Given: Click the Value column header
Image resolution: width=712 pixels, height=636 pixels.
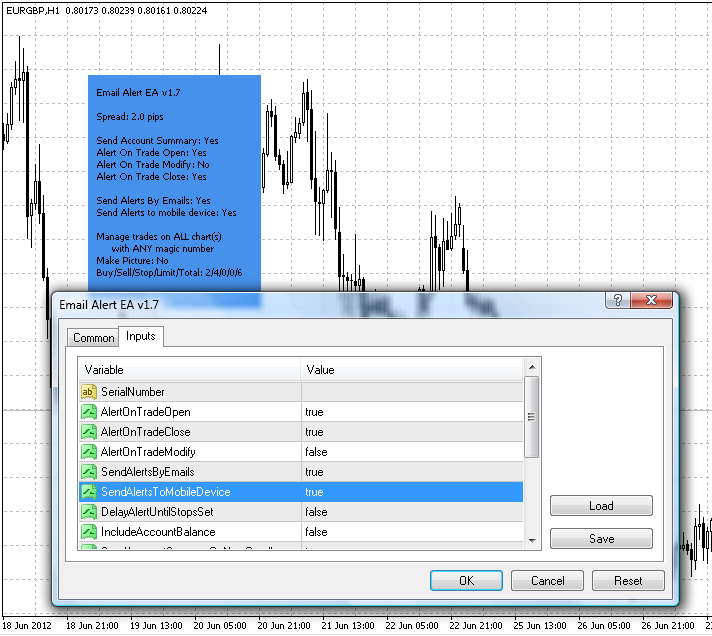Looking at the screenshot, I should pyautogui.click(x=412, y=370).
